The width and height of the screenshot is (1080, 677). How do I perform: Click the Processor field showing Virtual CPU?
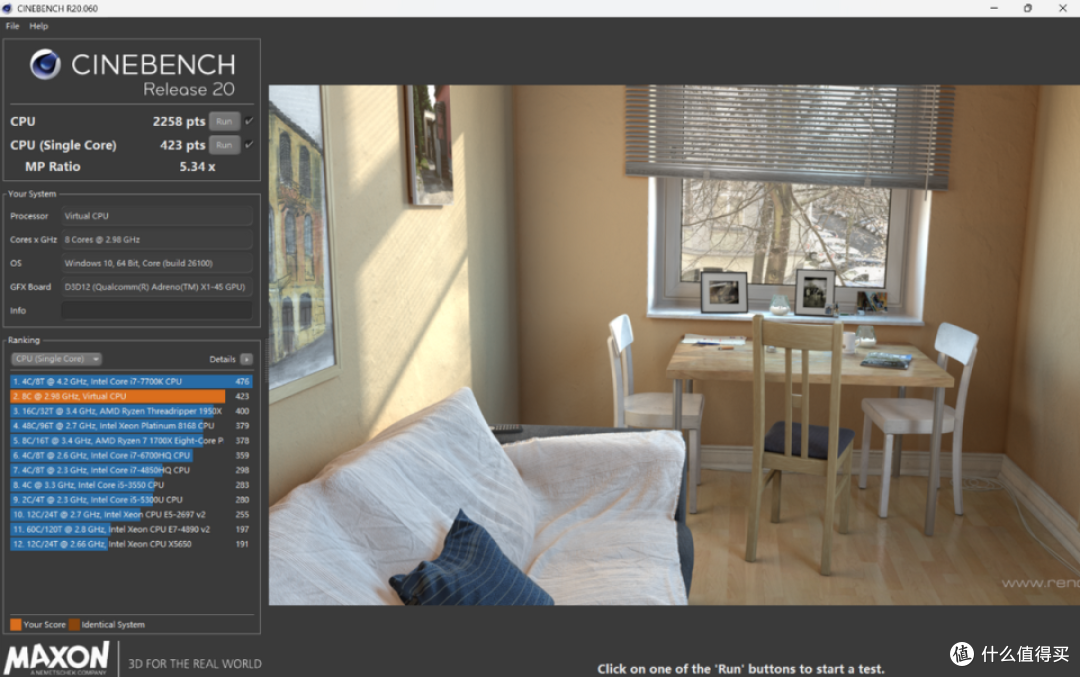[x=156, y=216]
